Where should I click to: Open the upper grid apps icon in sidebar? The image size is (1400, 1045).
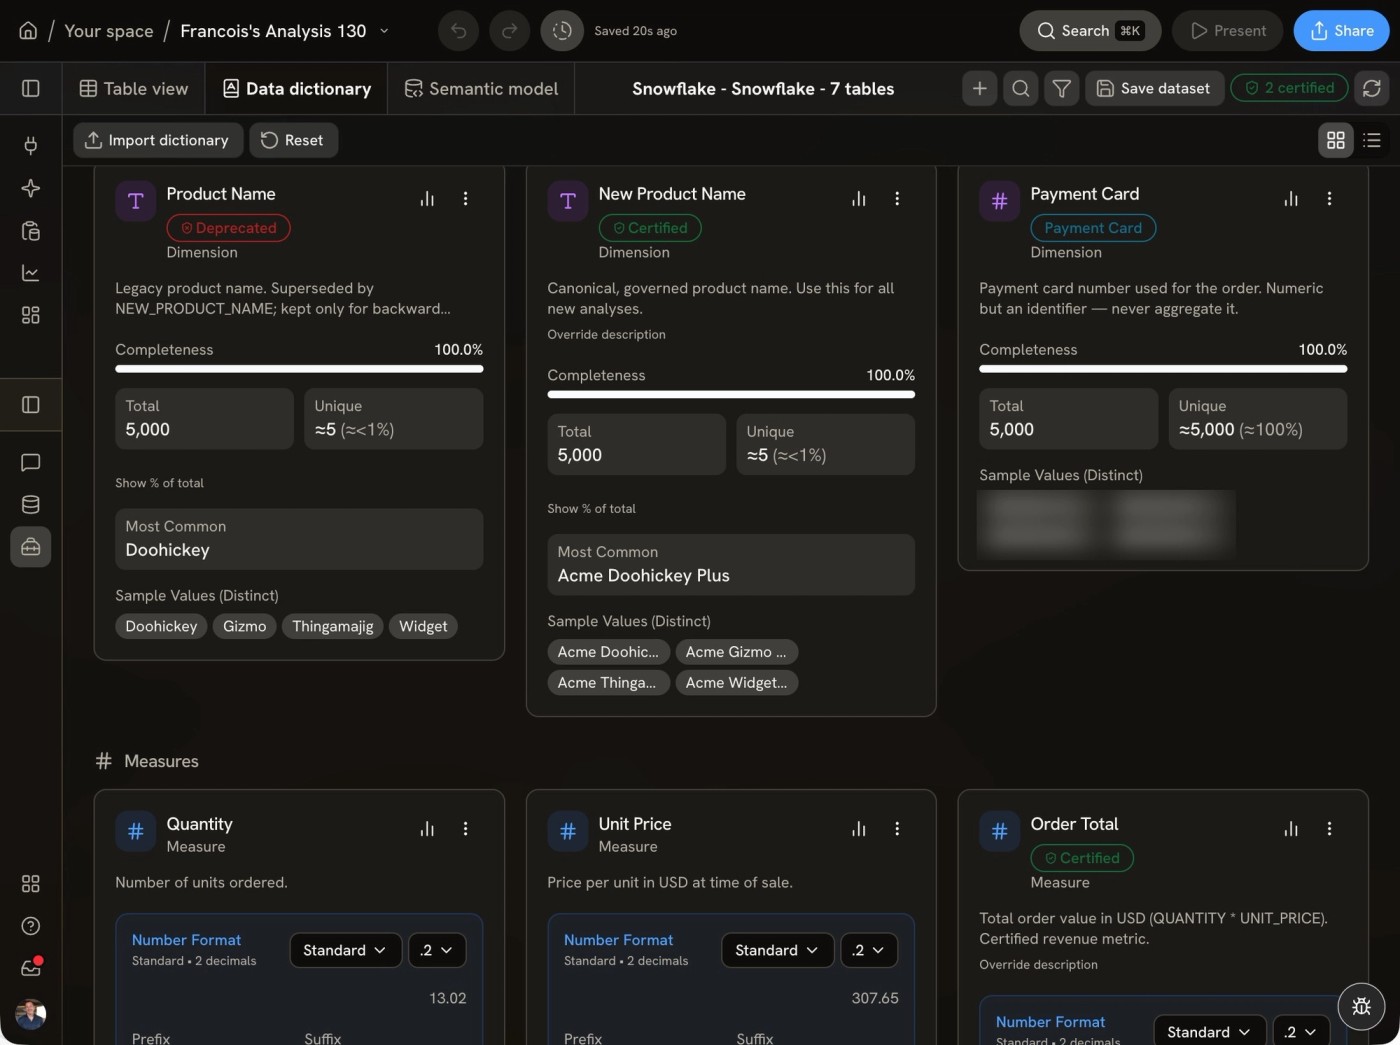click(31, 315)
